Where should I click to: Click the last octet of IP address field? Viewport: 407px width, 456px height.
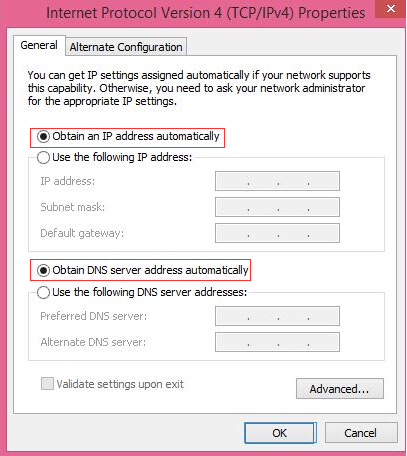(x=324, y=181)
